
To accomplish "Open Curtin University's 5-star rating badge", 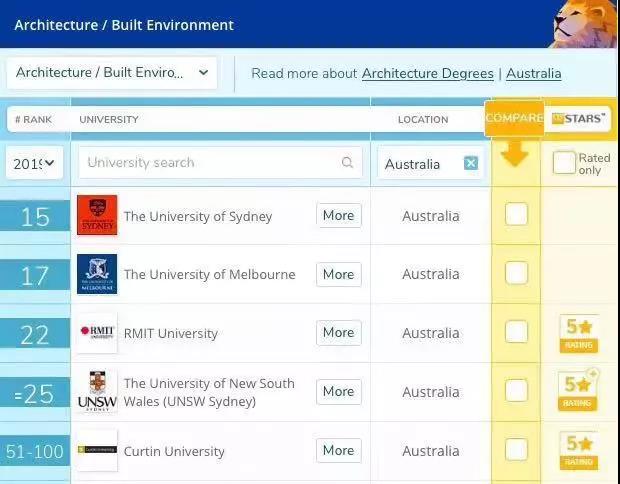I will tap(579, 450).
